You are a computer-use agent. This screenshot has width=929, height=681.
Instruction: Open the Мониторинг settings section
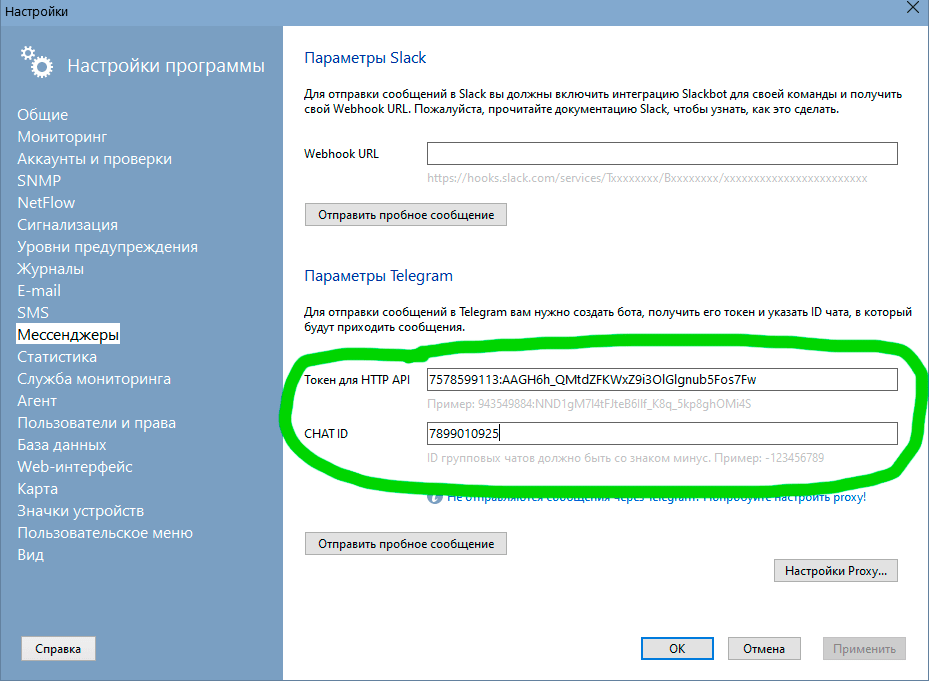coord(62,136)
